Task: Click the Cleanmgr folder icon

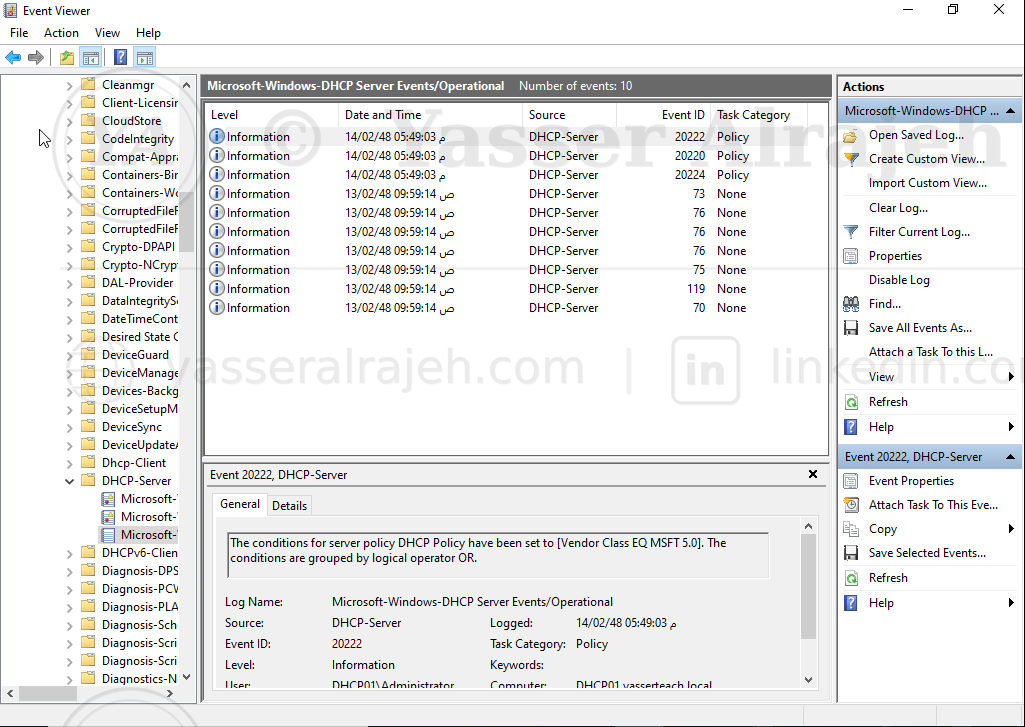Action: click(88, 84)
